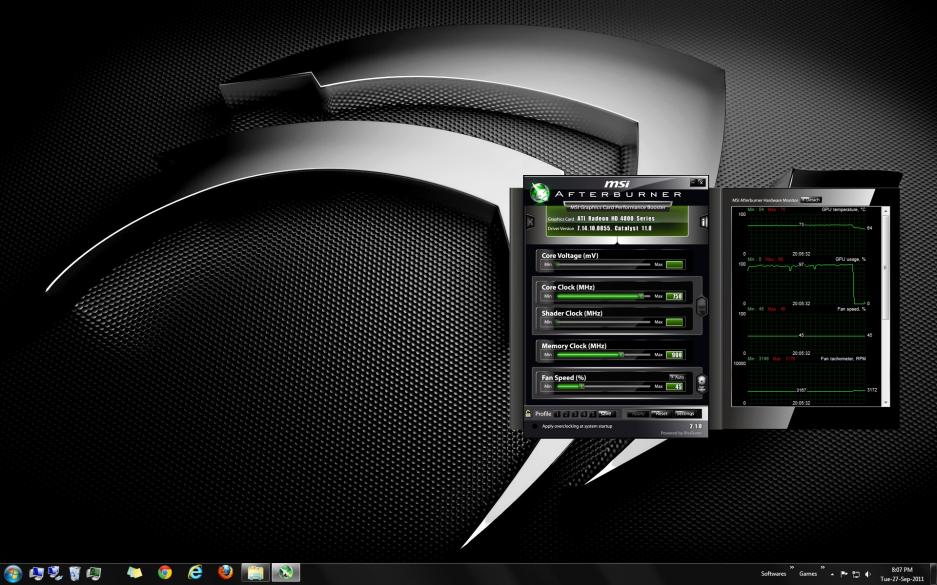This screenshot has height=585, width=937.
Task: Expand the Games toolbar chevron in taskbar
Action: pos(822,568)
